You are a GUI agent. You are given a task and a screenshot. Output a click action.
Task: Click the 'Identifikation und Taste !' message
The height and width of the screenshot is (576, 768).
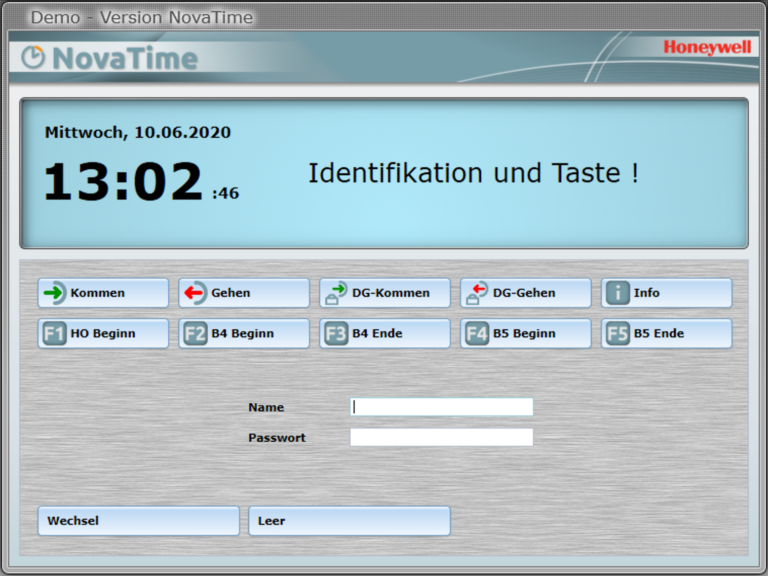(x=474, y=173)
